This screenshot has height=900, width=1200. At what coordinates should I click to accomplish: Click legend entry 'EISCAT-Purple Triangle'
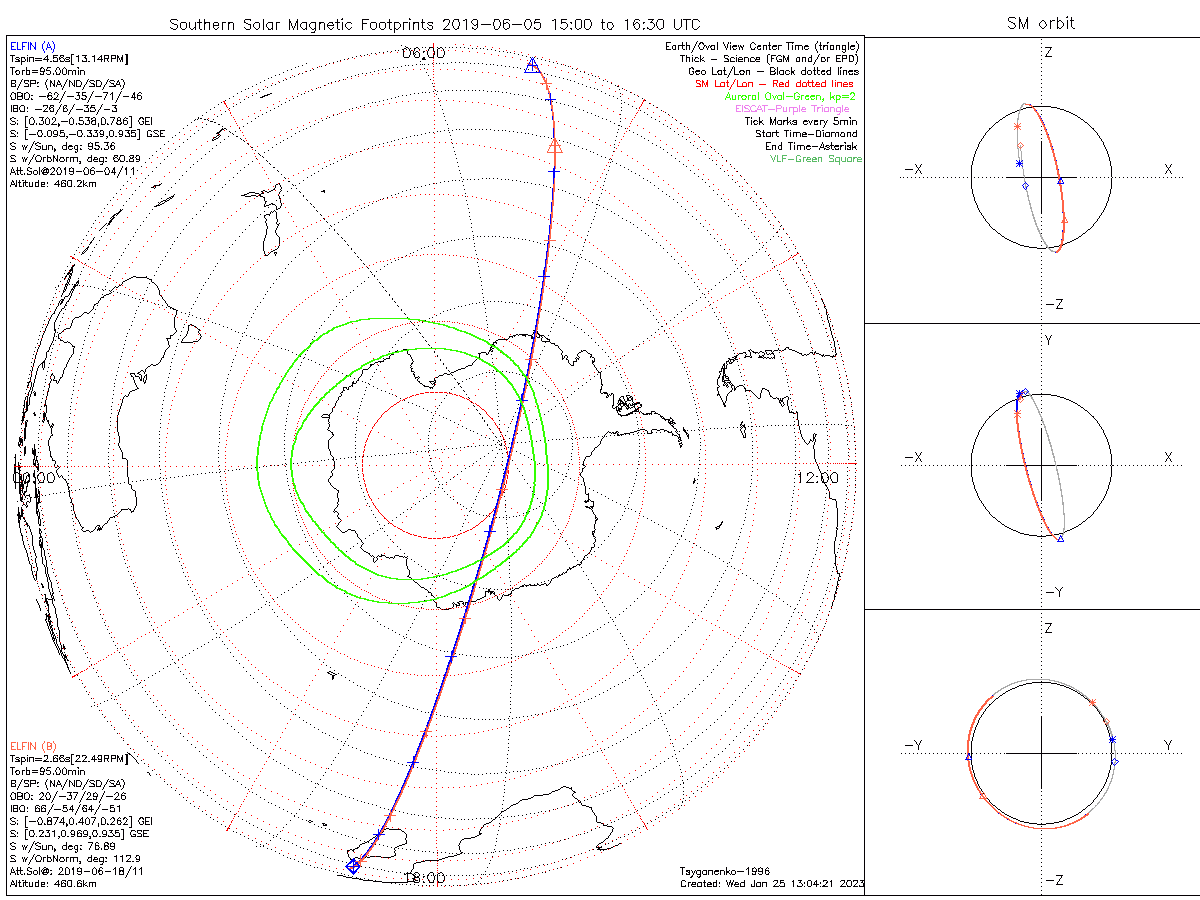[x=793, y=109]
